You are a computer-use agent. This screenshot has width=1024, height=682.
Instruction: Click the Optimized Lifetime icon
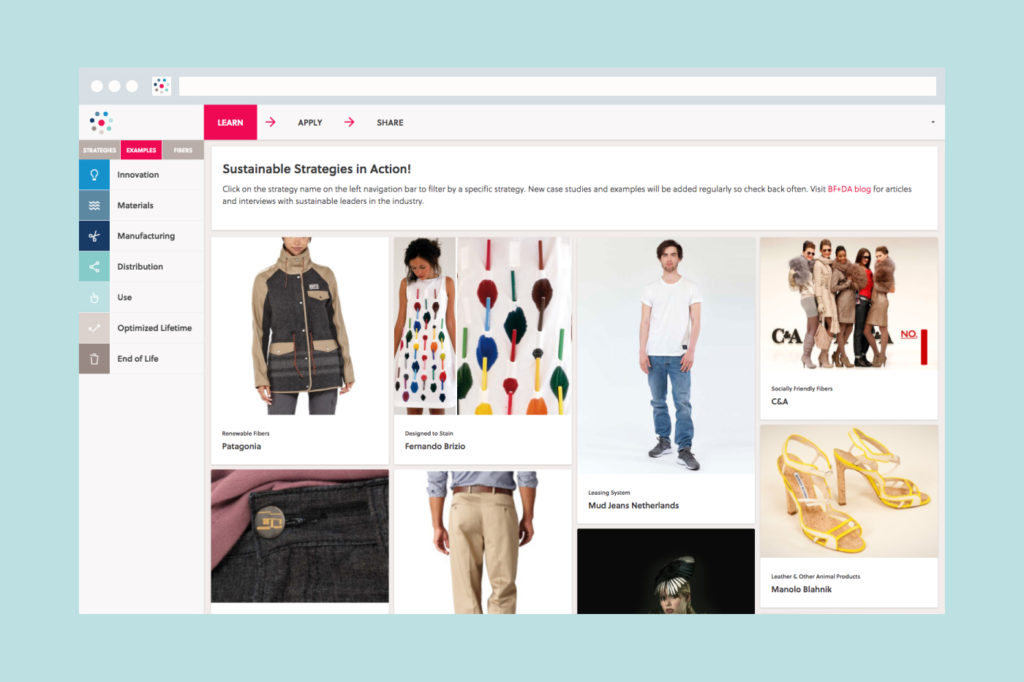pos(94,328)
